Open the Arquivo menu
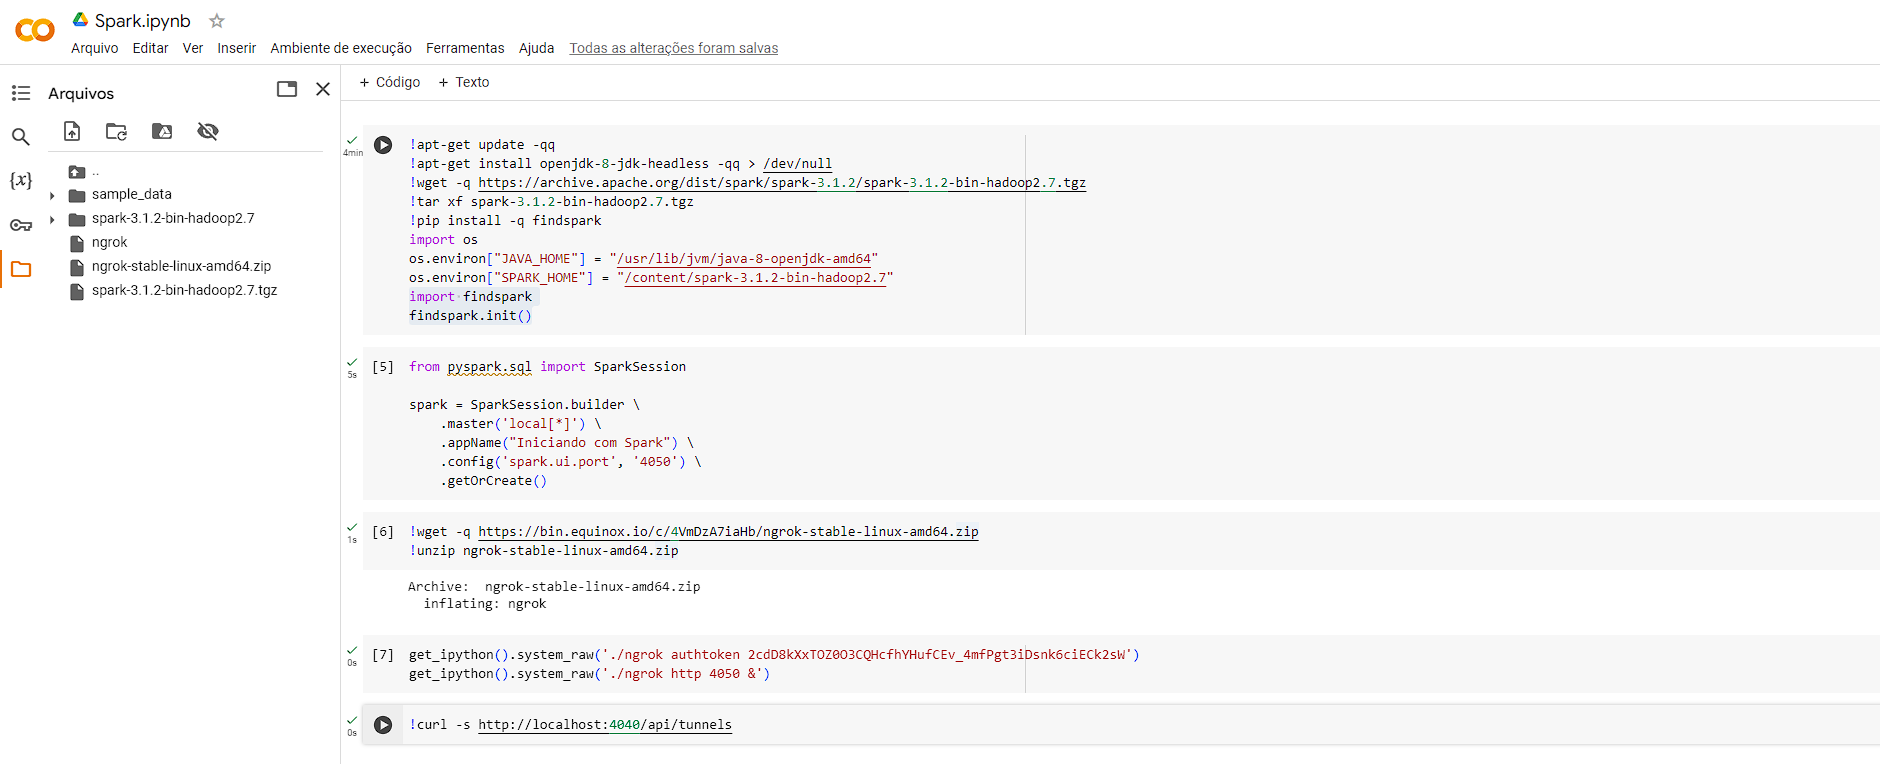1880x764 pixels. 95,48
